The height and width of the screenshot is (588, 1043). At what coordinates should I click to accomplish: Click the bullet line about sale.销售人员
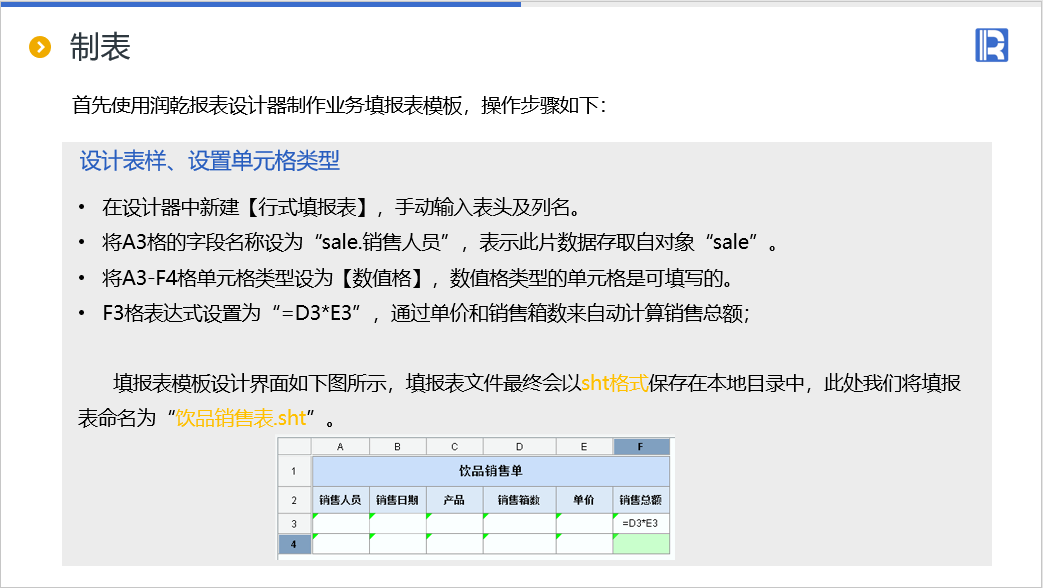[x=440, y=242]
